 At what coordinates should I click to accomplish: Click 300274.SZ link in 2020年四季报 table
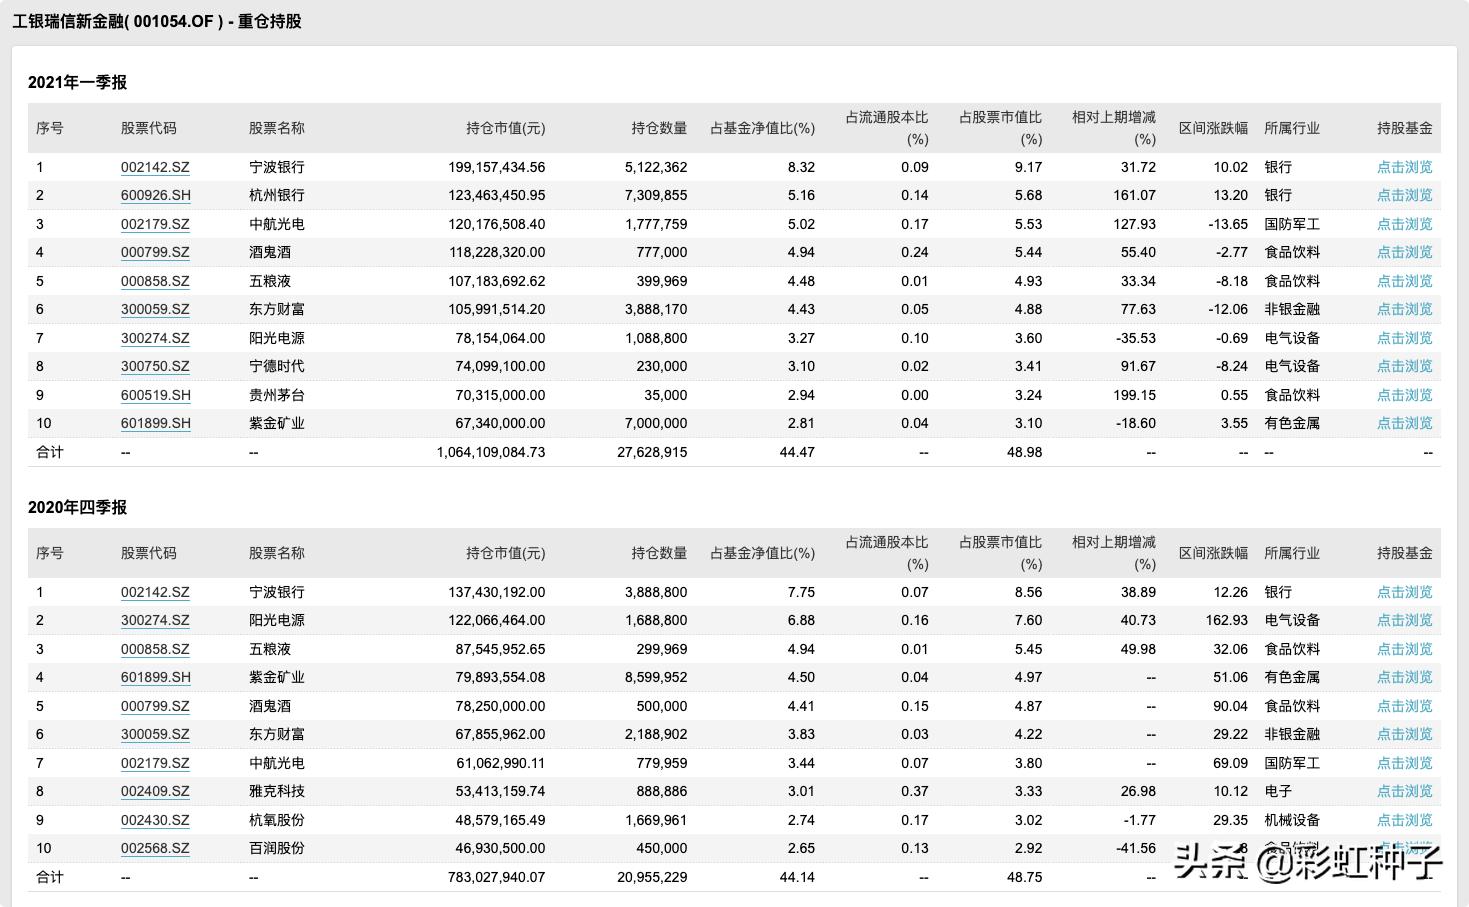(x=155, y=620)
